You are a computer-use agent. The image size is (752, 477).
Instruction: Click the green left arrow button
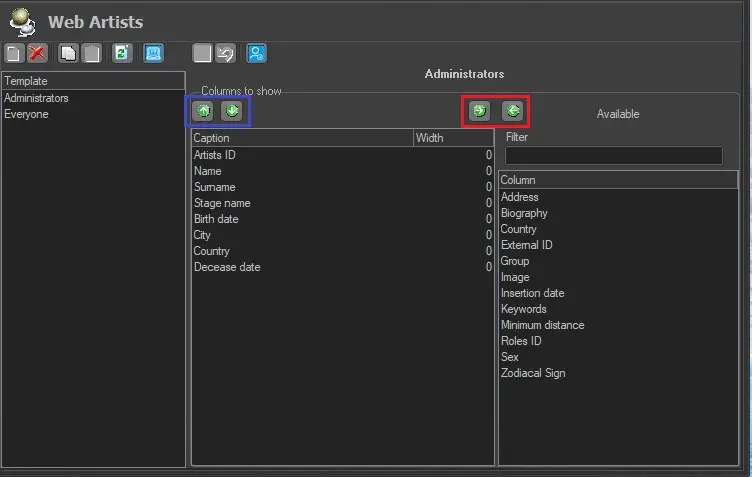pyautogui.click(x=512, y=110)
